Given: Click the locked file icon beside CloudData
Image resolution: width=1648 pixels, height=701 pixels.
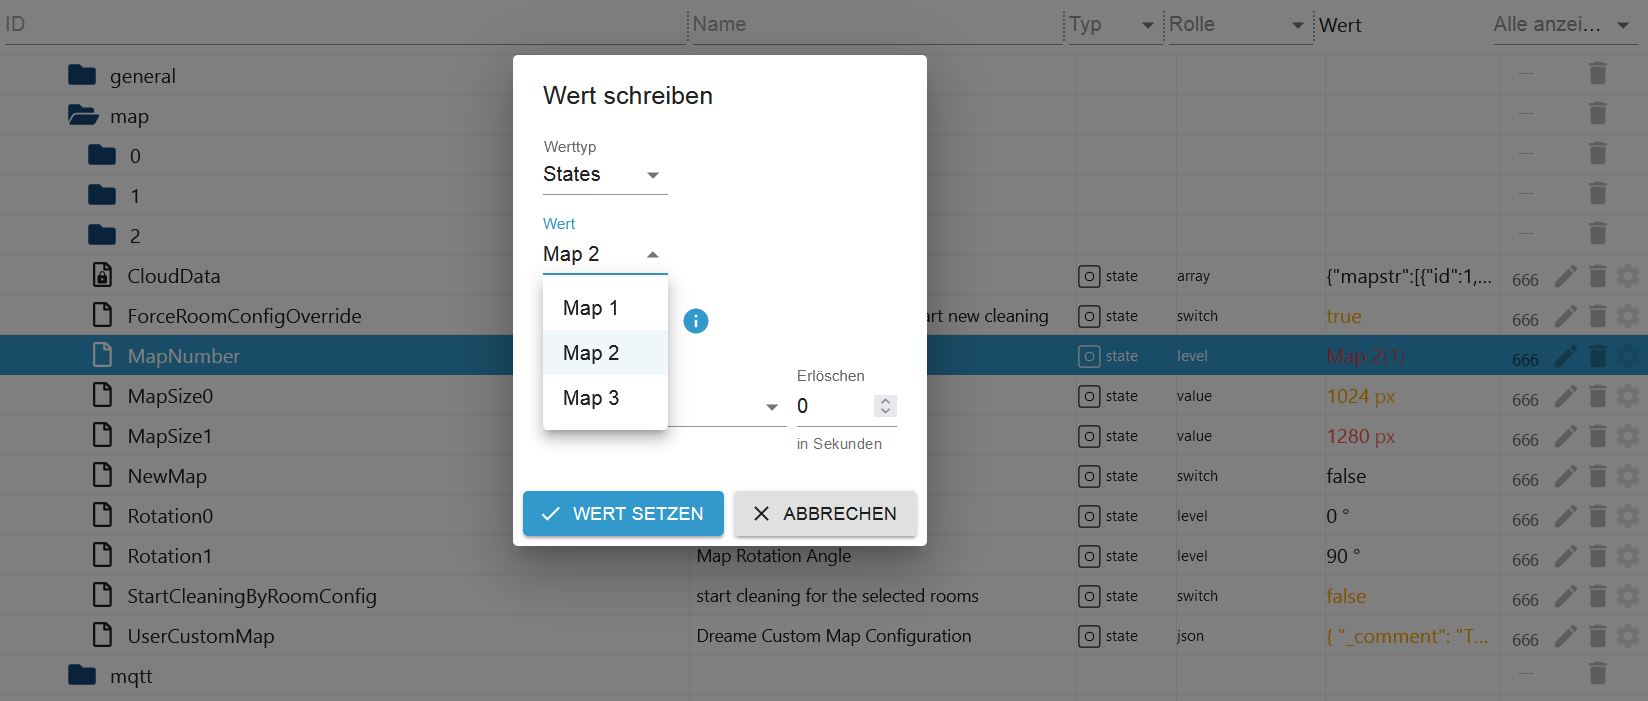Looking at the screenshot, I should (102, 275).
